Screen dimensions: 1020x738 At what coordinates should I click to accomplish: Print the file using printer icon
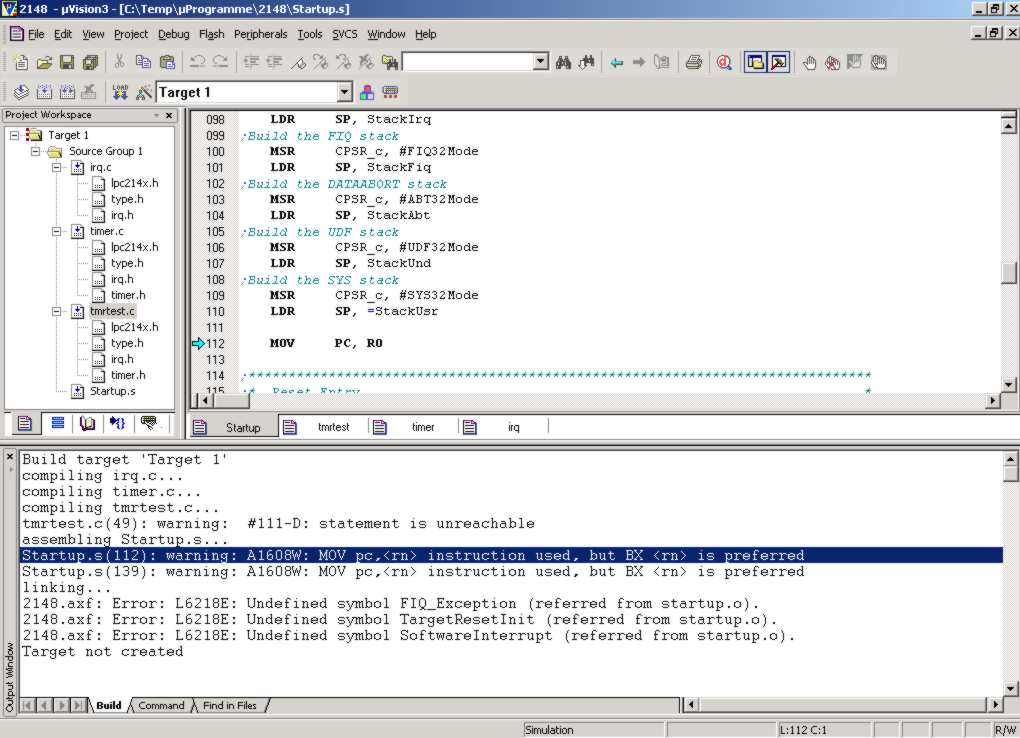pyautogui.click(x=693, y=62)
